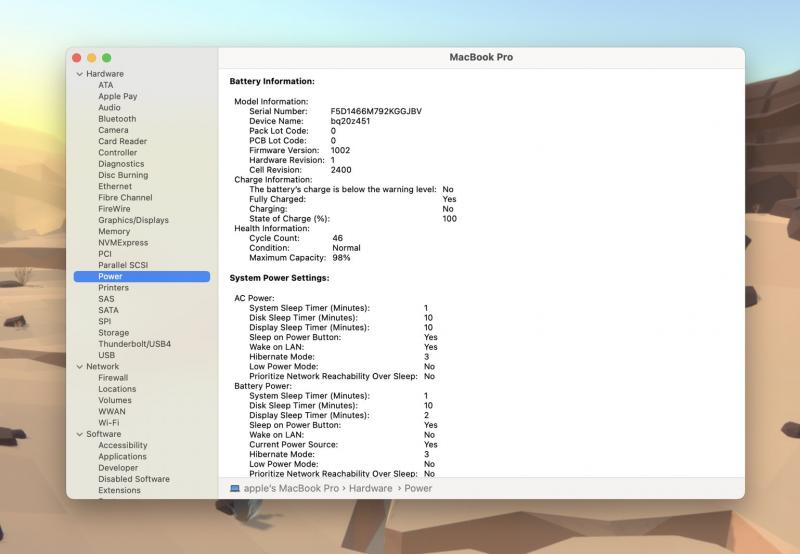This screenshot has width=800, height=554.
Task: Click the serial number F5D1466M792KGGJBV
Action: (376, 111)
